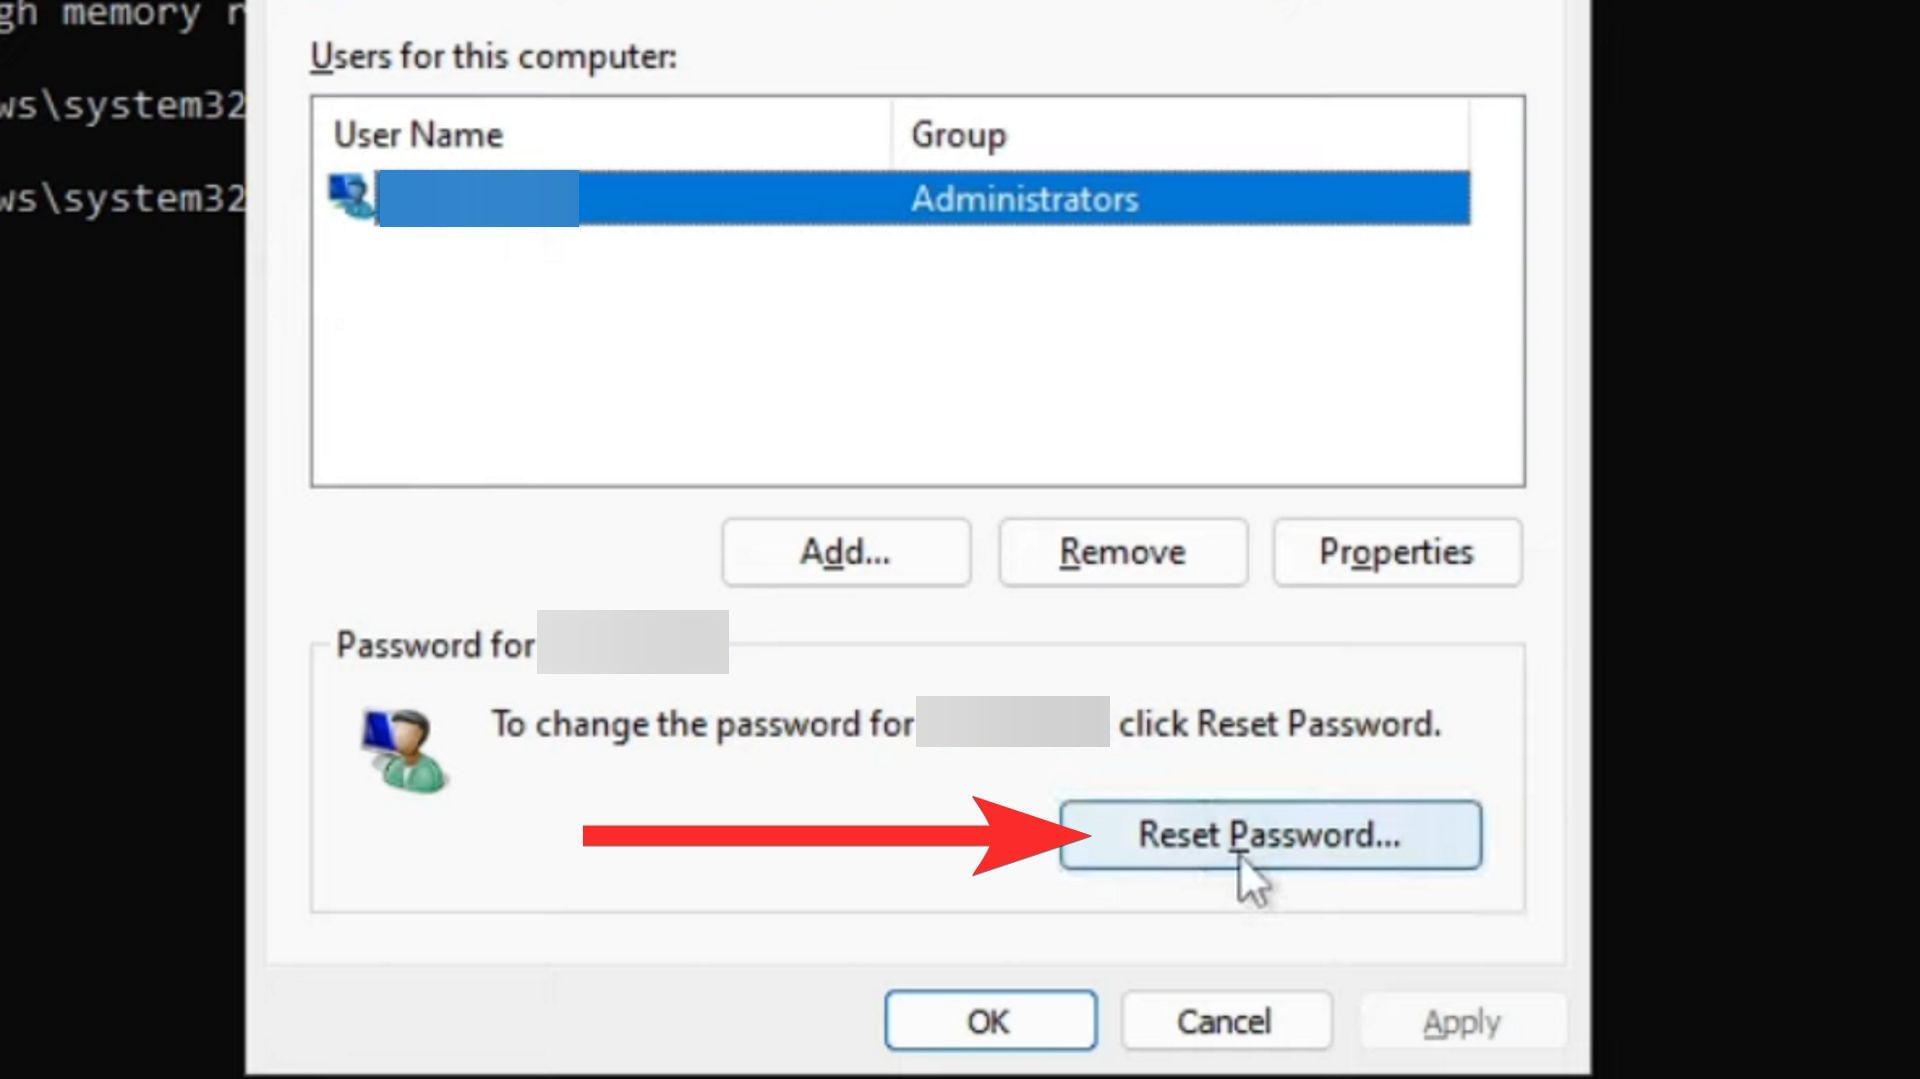Cancel the user accounts dialog
Image resolution: width=1920 pixels, height=1079 pixels.
pyautogui.click(x=1225, y=1021)
